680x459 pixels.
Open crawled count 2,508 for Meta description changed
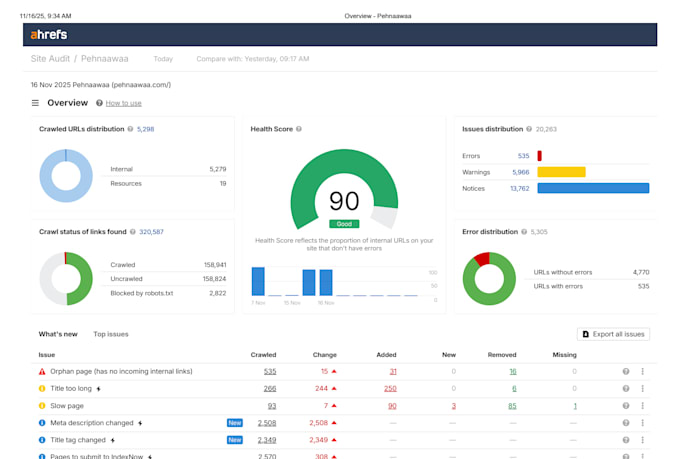click(x=267, y=423)
